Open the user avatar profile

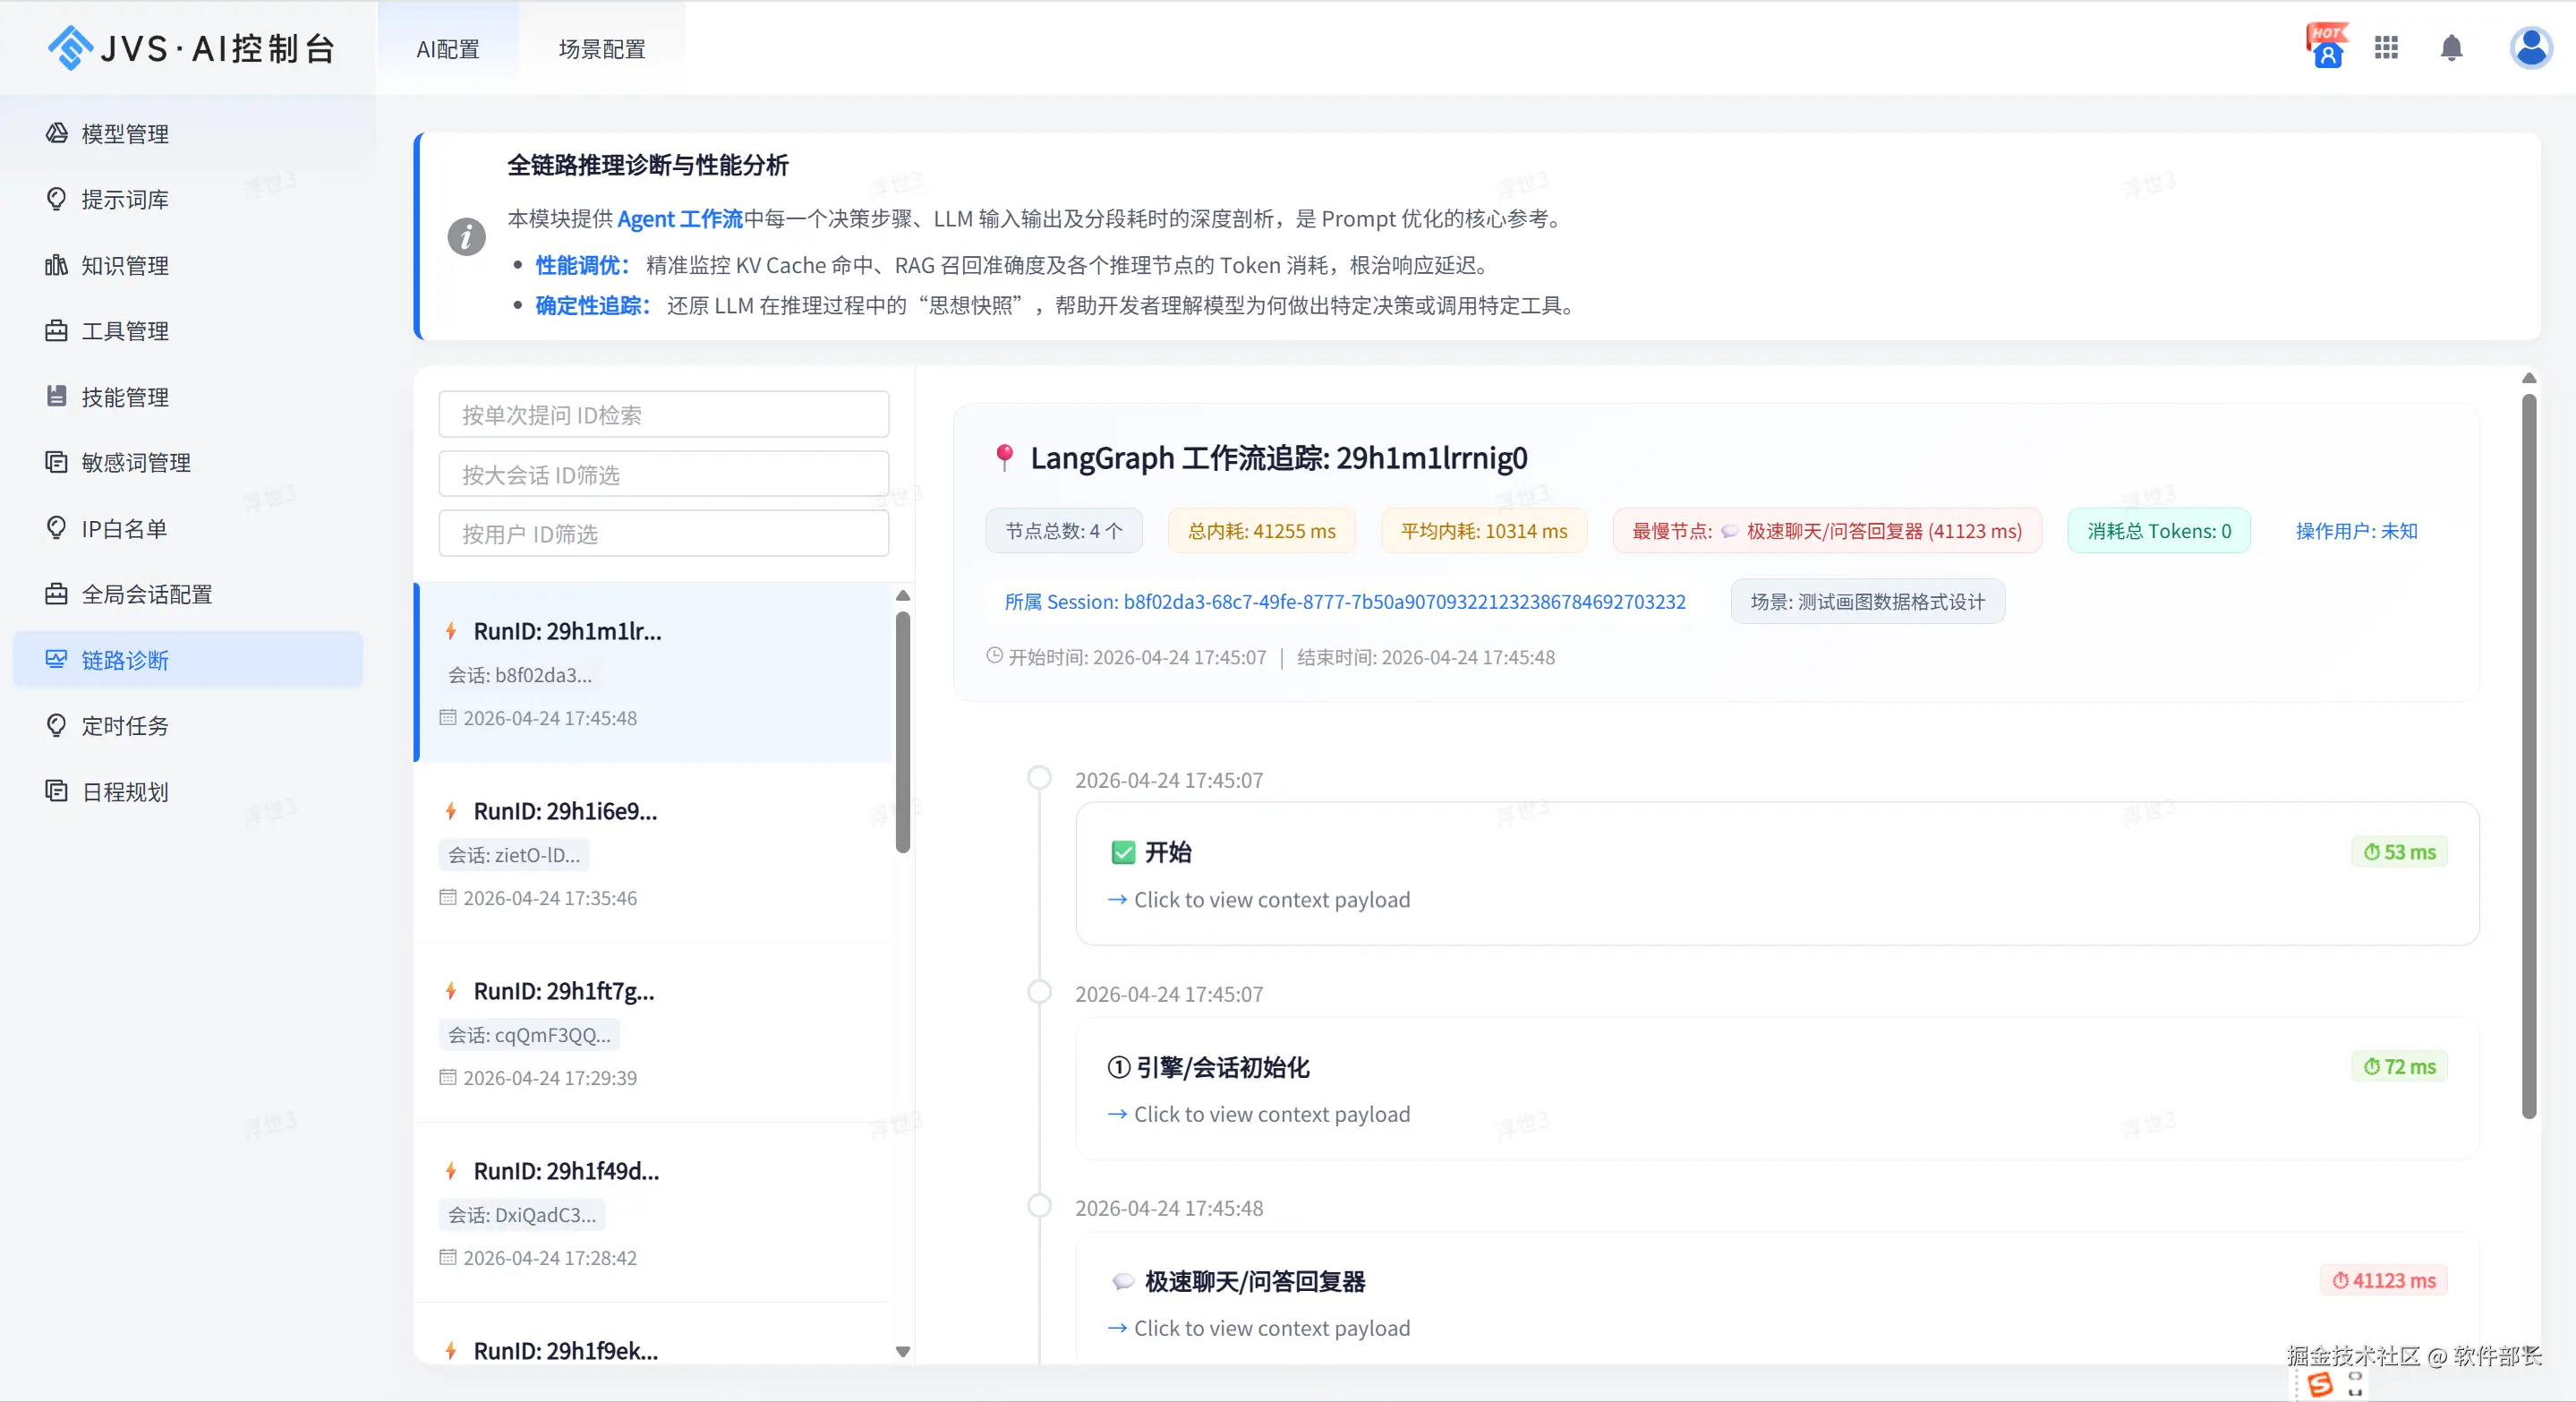click(x=2530, y=47)
